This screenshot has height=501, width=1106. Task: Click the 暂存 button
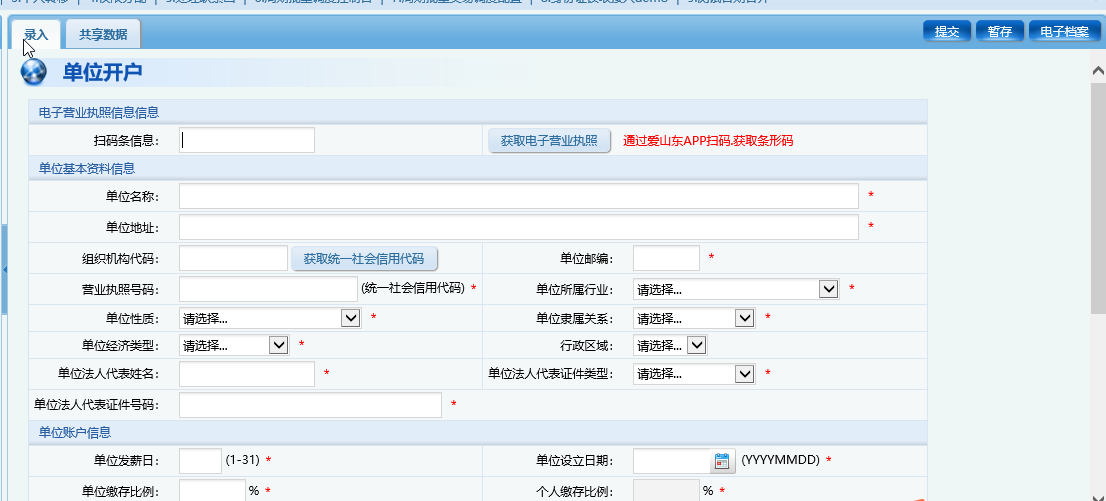999,31
